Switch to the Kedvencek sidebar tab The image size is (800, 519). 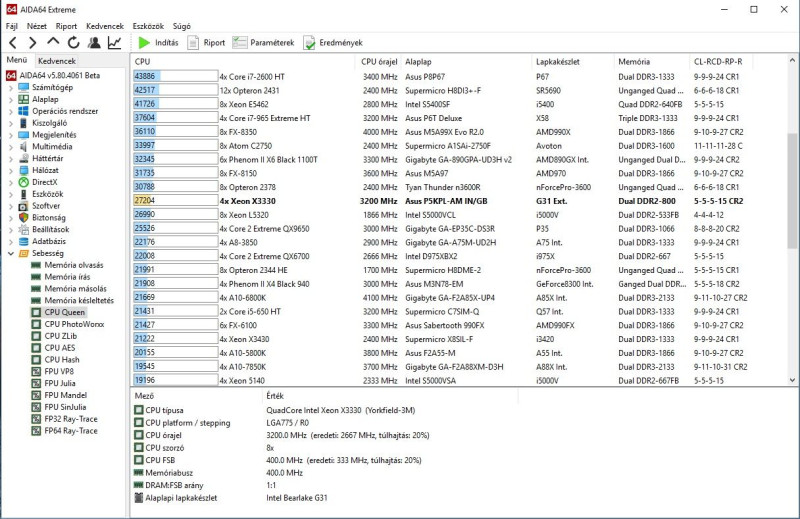pos(57,61)
